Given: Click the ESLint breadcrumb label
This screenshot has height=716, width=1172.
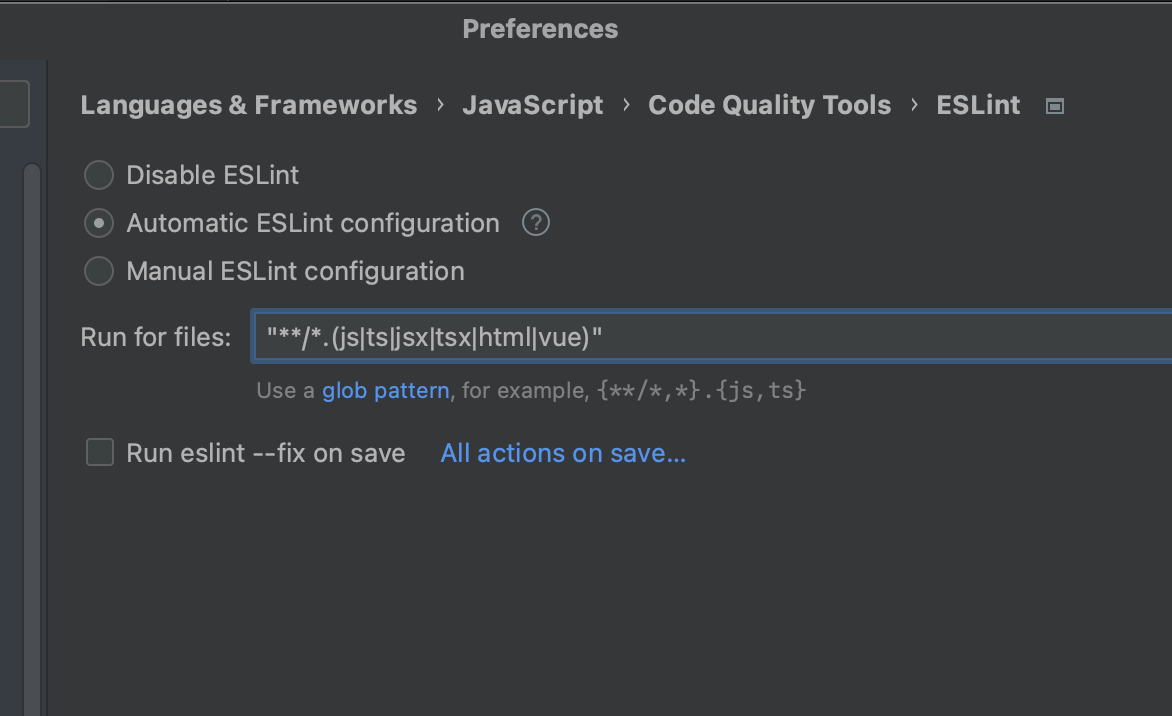Looking at the screenshot, I should pyautogui.click(x=978, y=105).
